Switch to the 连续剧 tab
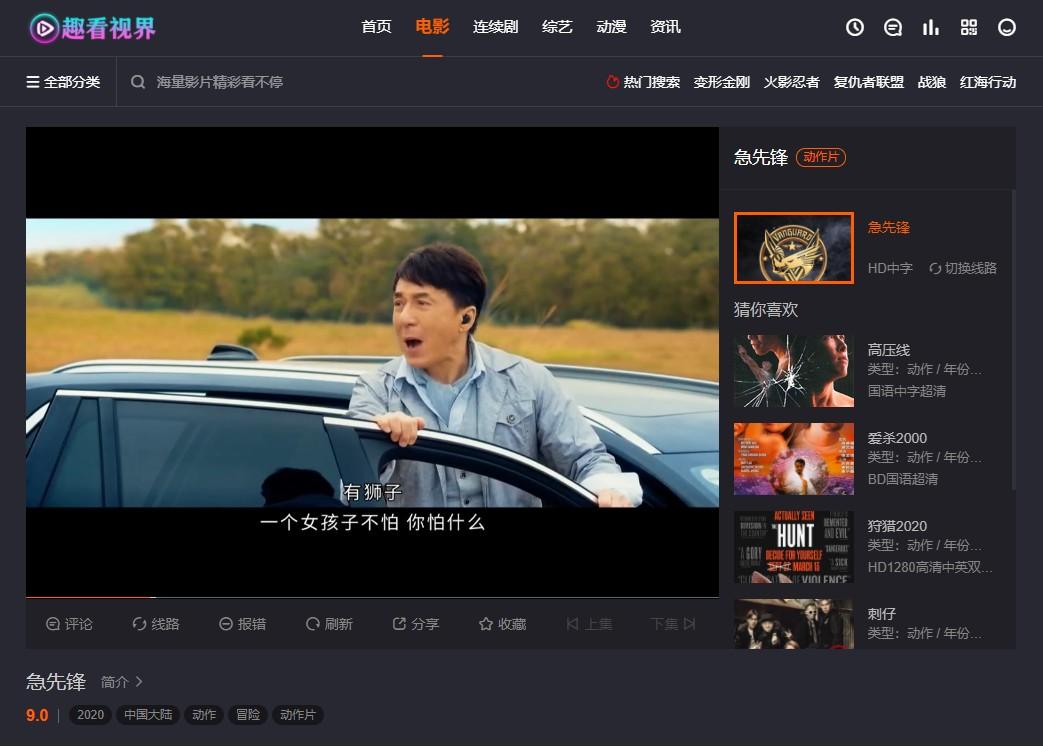The image size is (1043, 748). [x=496, y=27]
